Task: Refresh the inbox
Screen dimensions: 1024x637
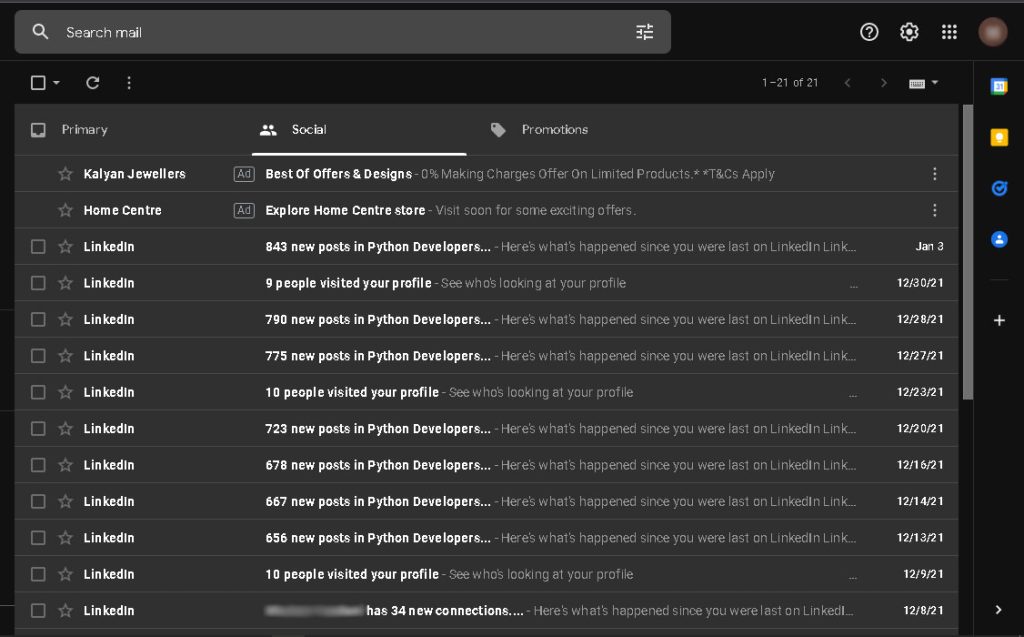Action: click(93, 83)
